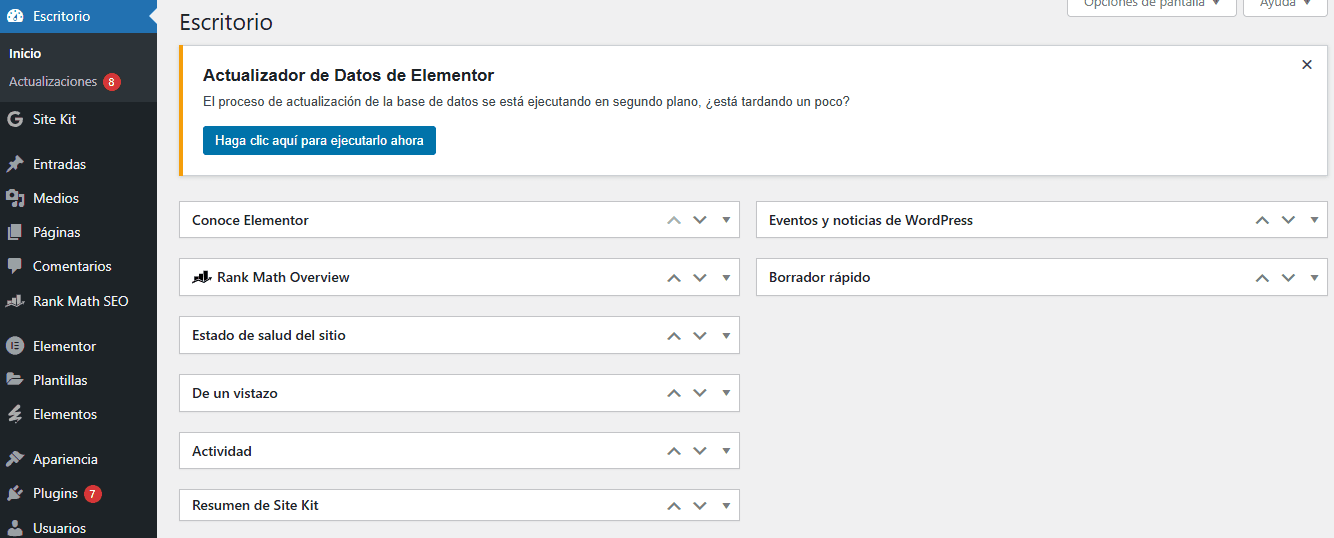Move Eventos y noticias de WordPress up

1262,220
